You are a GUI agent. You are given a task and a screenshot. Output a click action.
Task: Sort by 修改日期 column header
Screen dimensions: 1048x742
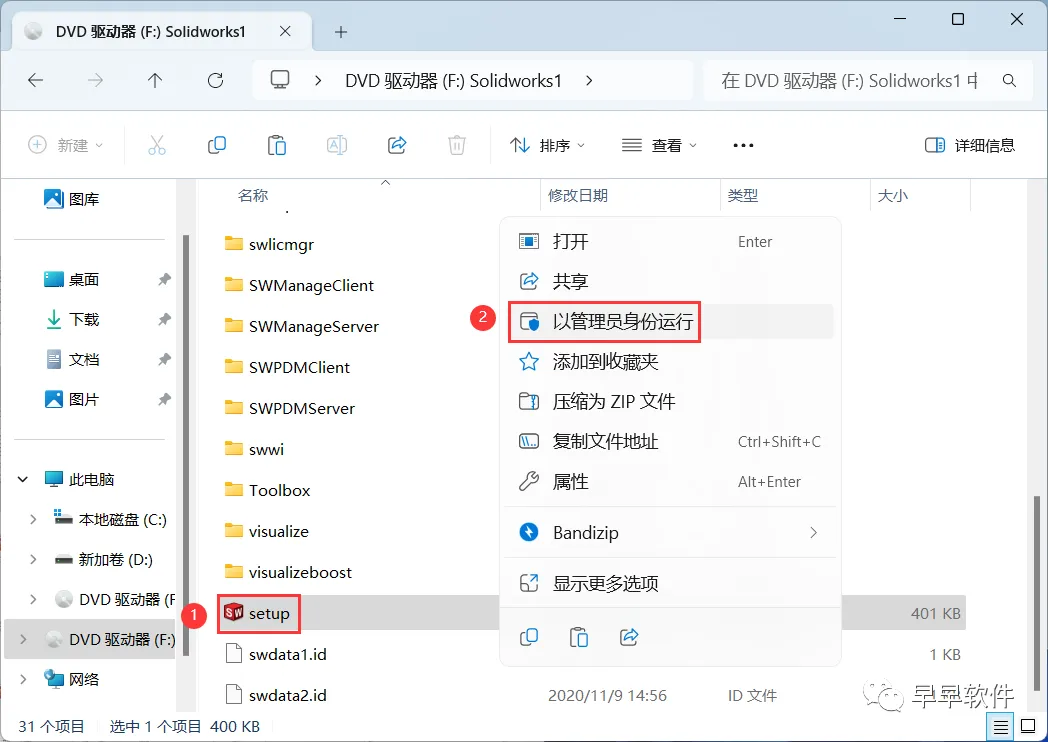click(577, 196)
